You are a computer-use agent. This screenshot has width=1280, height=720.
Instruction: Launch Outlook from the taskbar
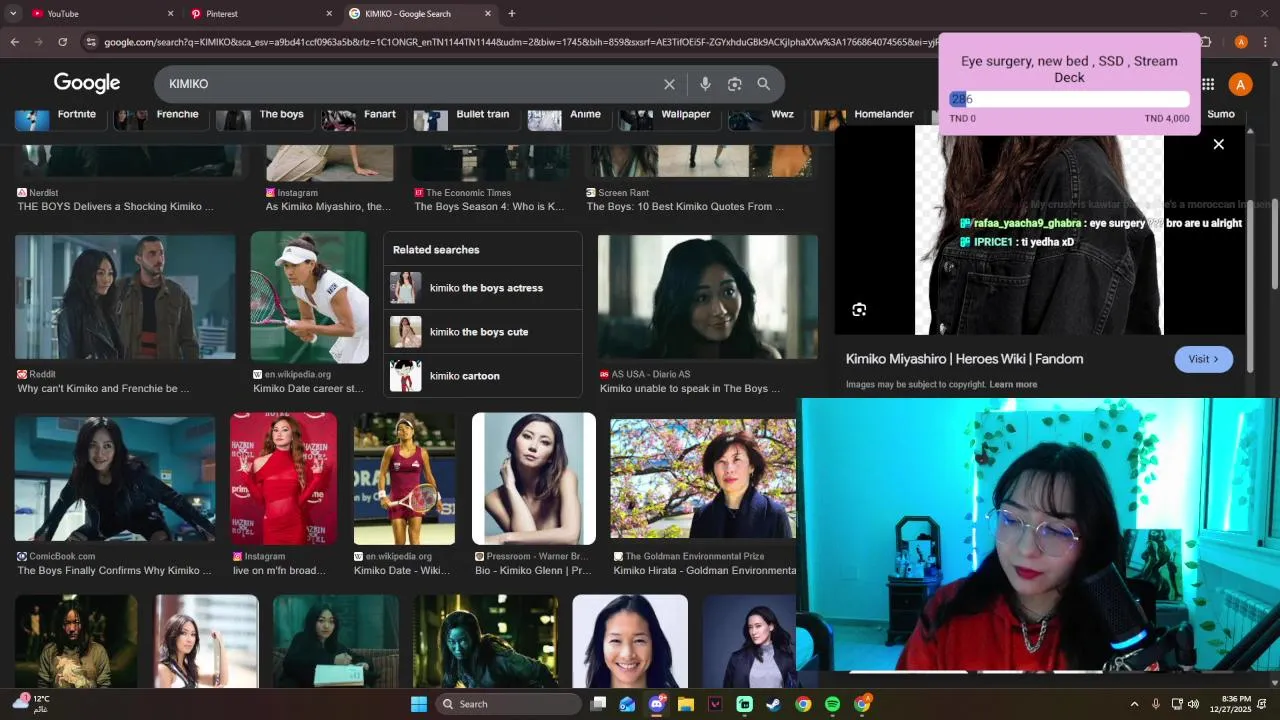[x=627, y=704]
